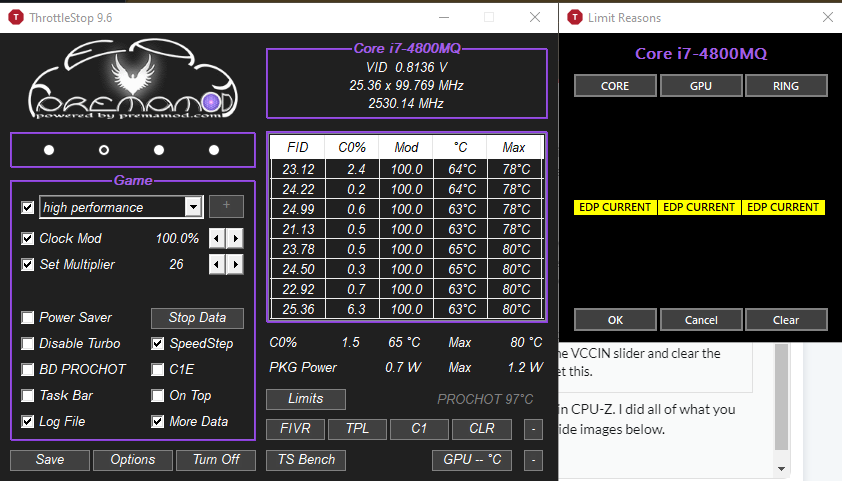Select the first profile radio button

(49, 150)
